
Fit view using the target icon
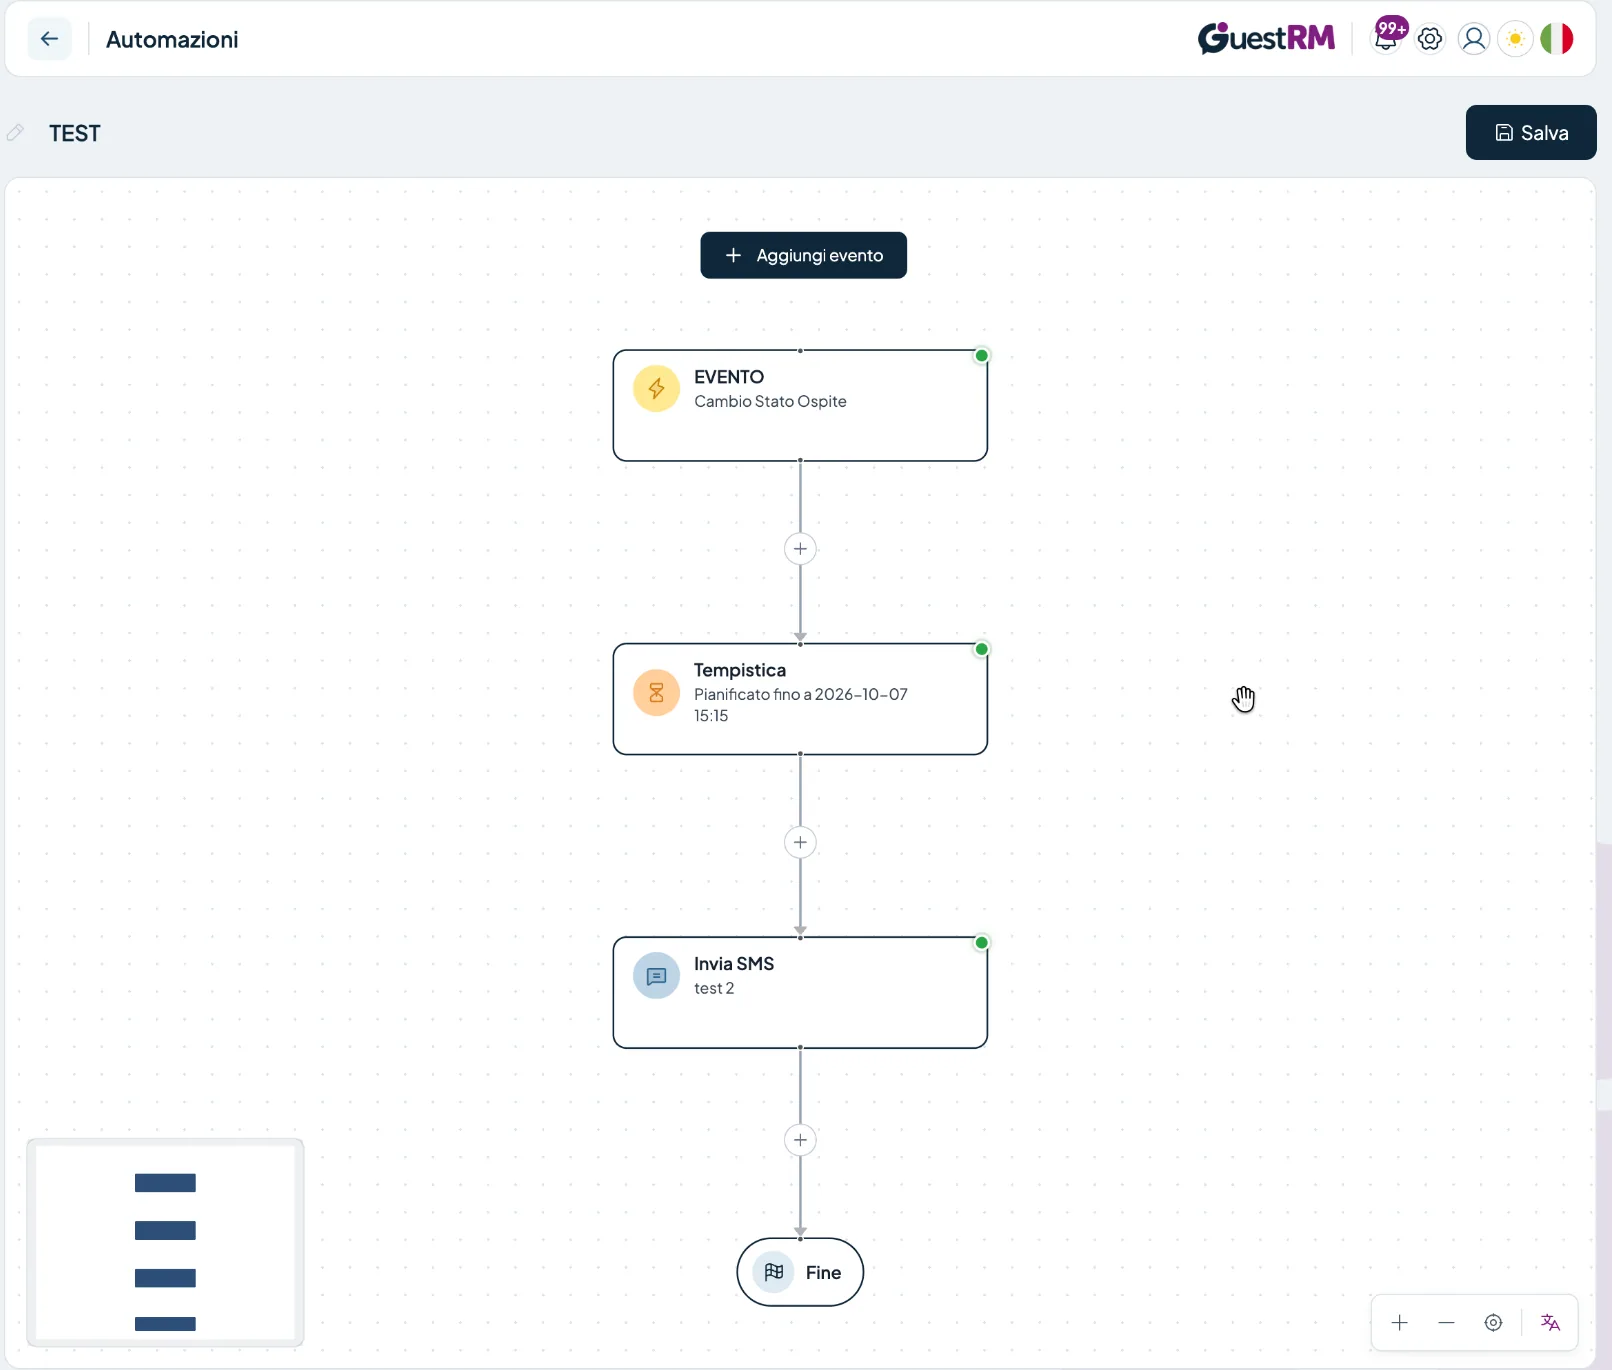pos(1493,1323)
